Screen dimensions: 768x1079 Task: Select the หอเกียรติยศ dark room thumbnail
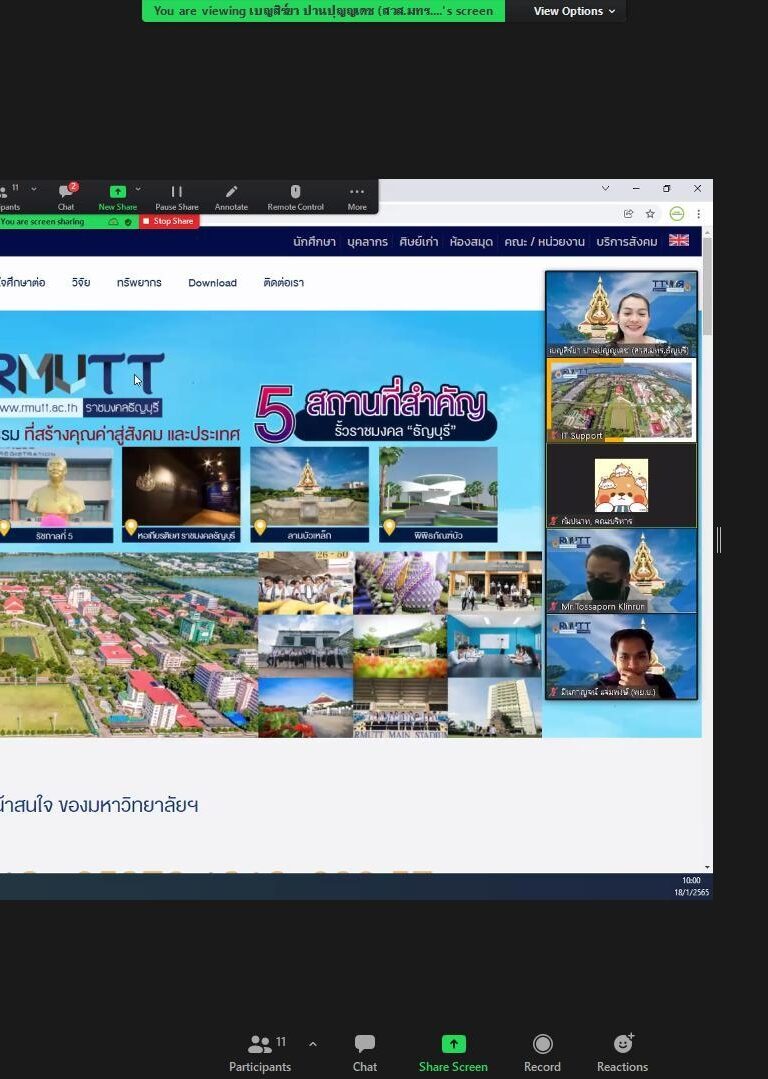coord(181,495)
